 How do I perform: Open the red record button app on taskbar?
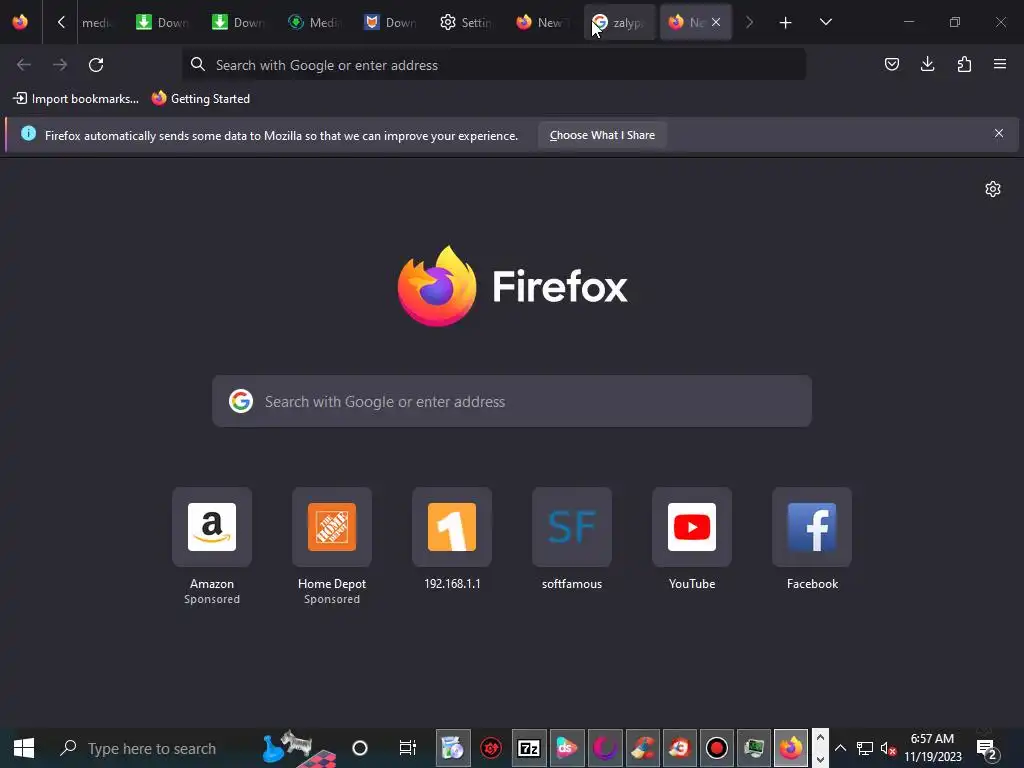[x=716, y=748]
